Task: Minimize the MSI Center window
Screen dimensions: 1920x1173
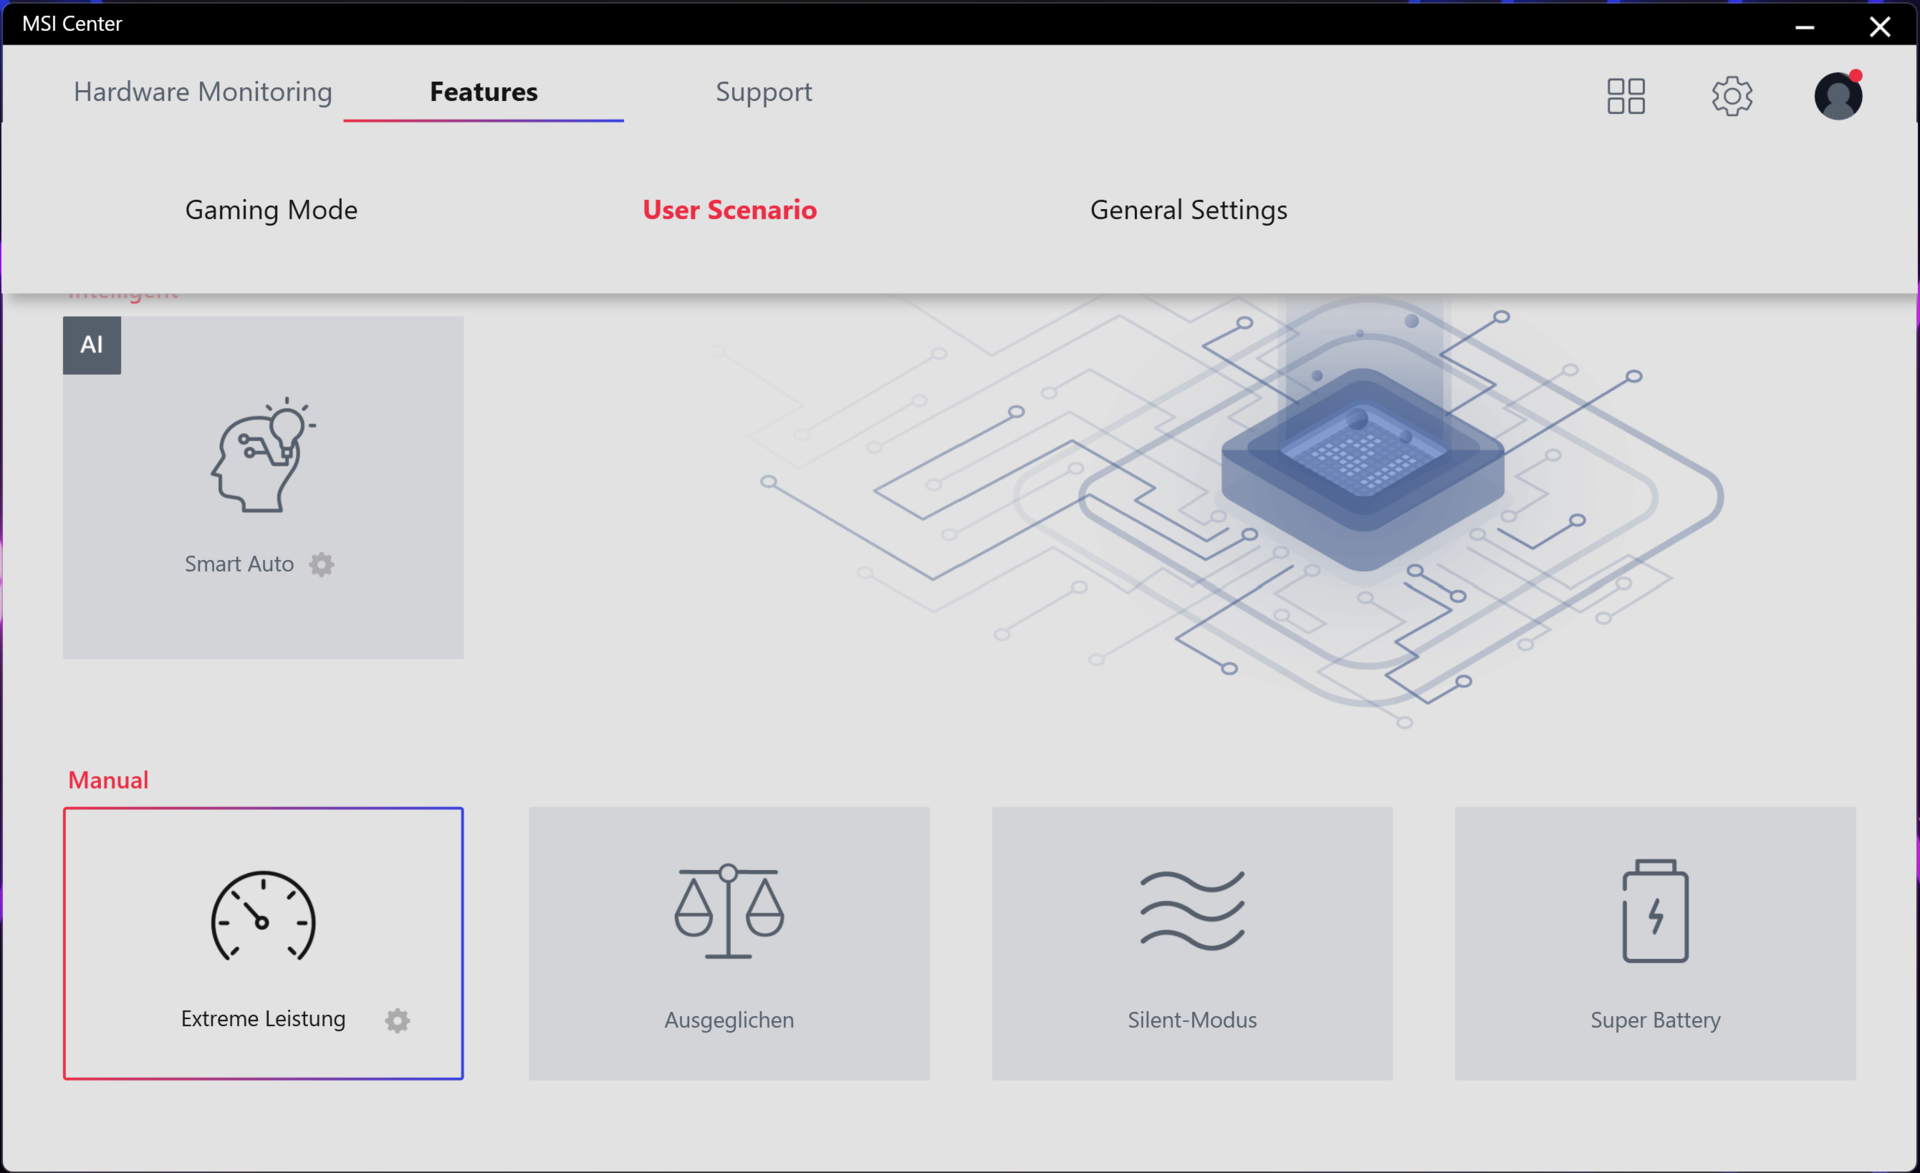Action: (1804, 27)
